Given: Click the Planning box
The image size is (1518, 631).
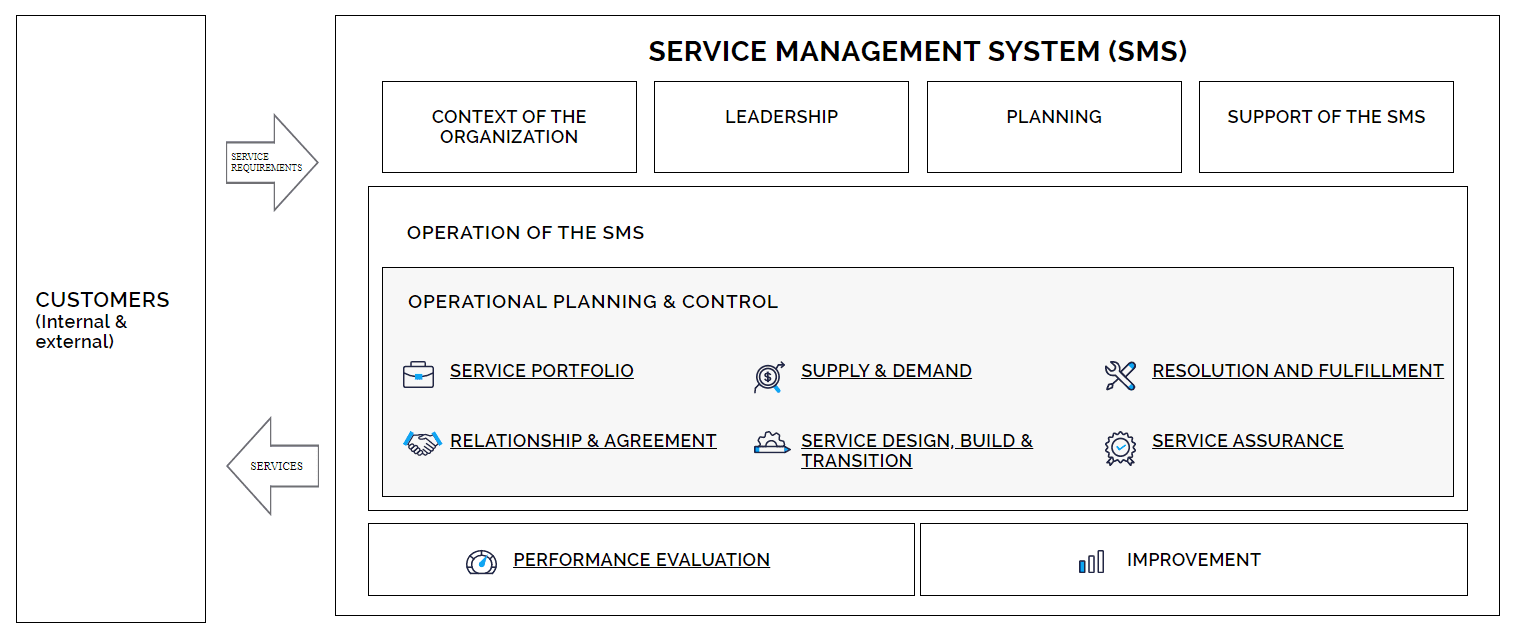Looking at the screenshot, I should [1054, 127].
